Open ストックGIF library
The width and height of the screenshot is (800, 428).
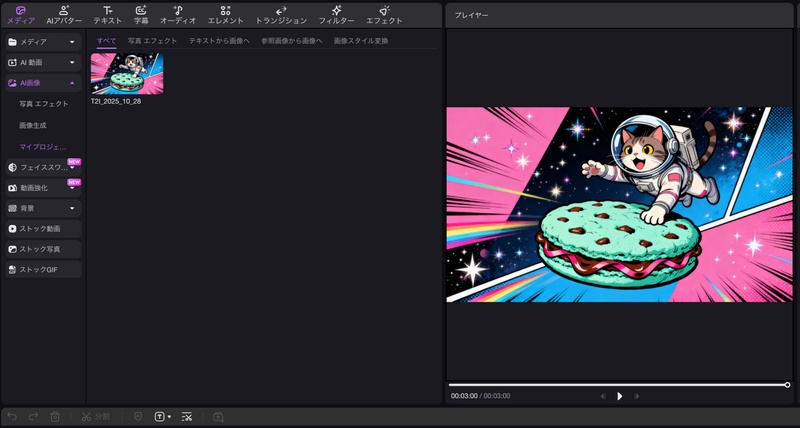[x=43, y=269]
